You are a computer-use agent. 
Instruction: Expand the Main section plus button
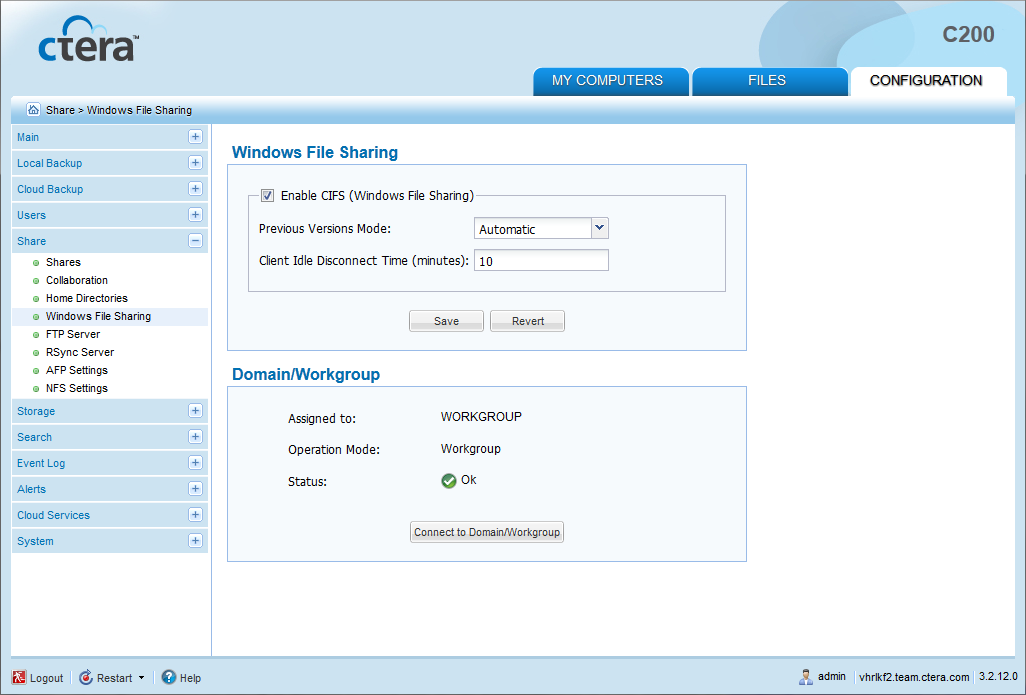tap(195, 137)
